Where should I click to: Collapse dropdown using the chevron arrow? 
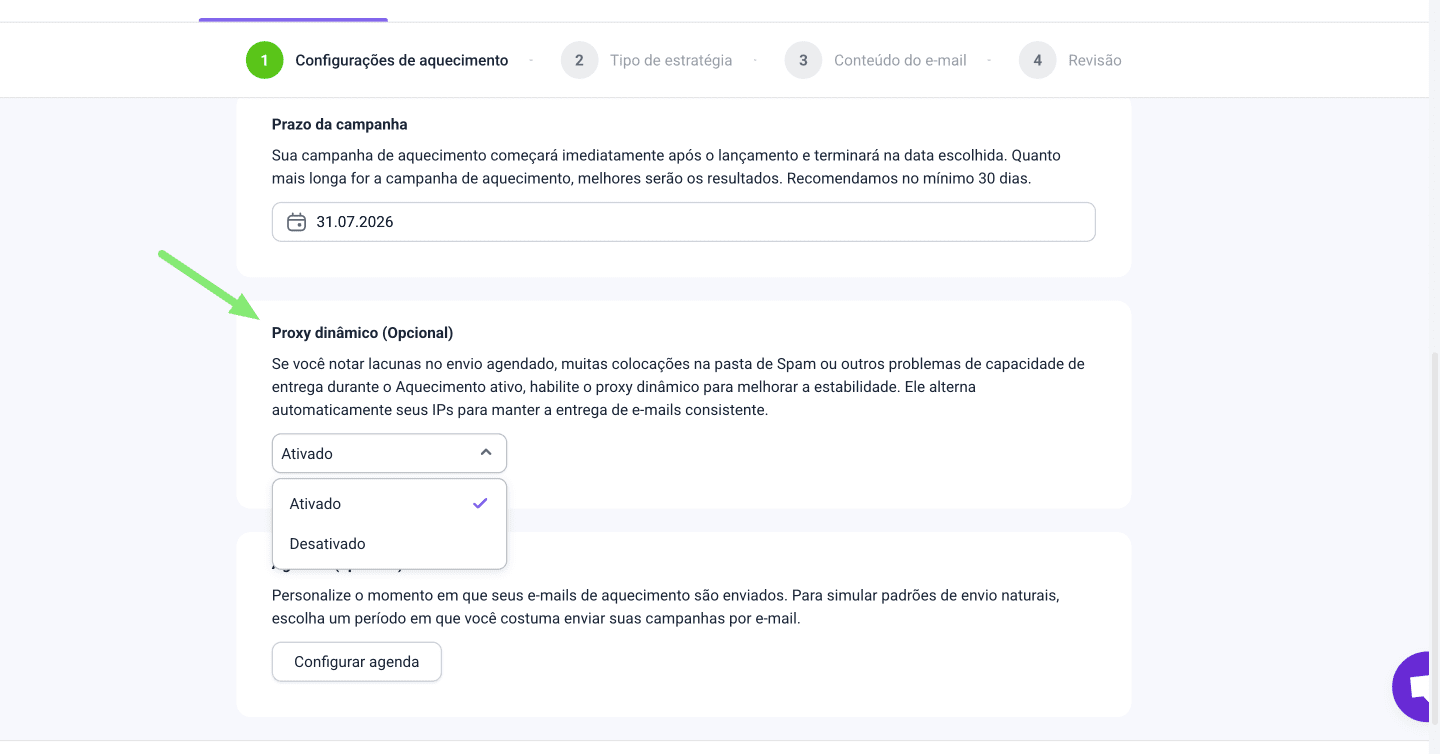(x=486, y=453)
